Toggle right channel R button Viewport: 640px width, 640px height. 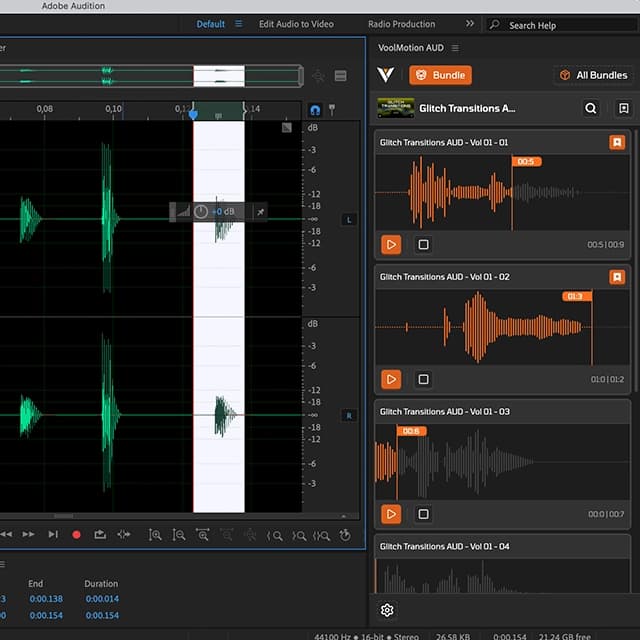(349, 416)
